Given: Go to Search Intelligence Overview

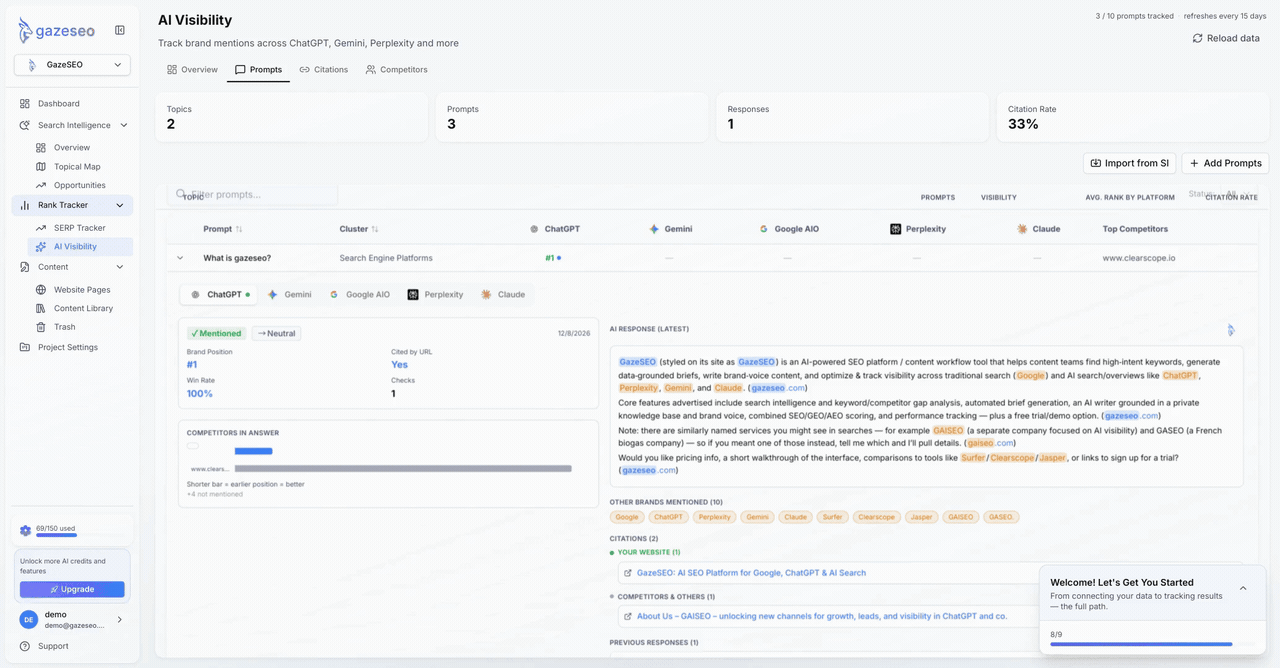Looking at the screenshot, I should [x=72, y=148].
